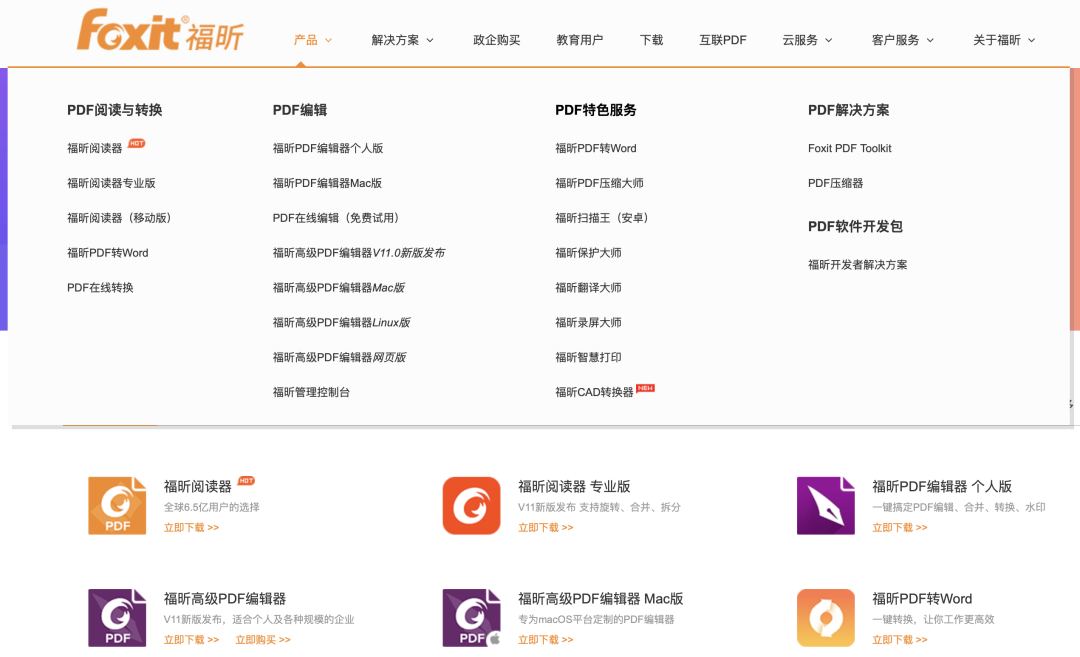1080x657 pixels.
Task: Open 福昕PDF压缩大师 menu link
Action: click(x=599, y=183)
